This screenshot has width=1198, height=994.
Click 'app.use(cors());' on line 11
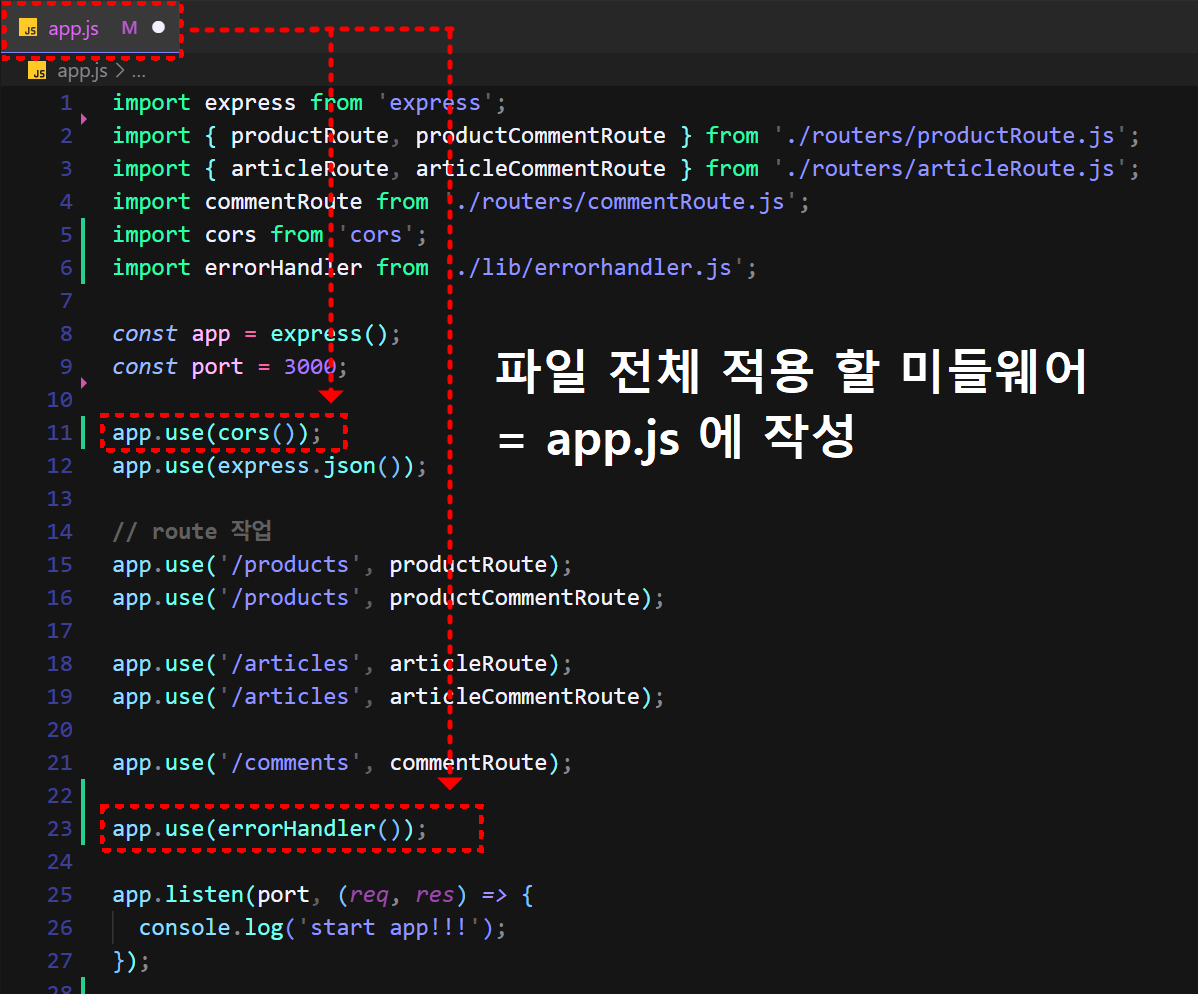point(217,433)
